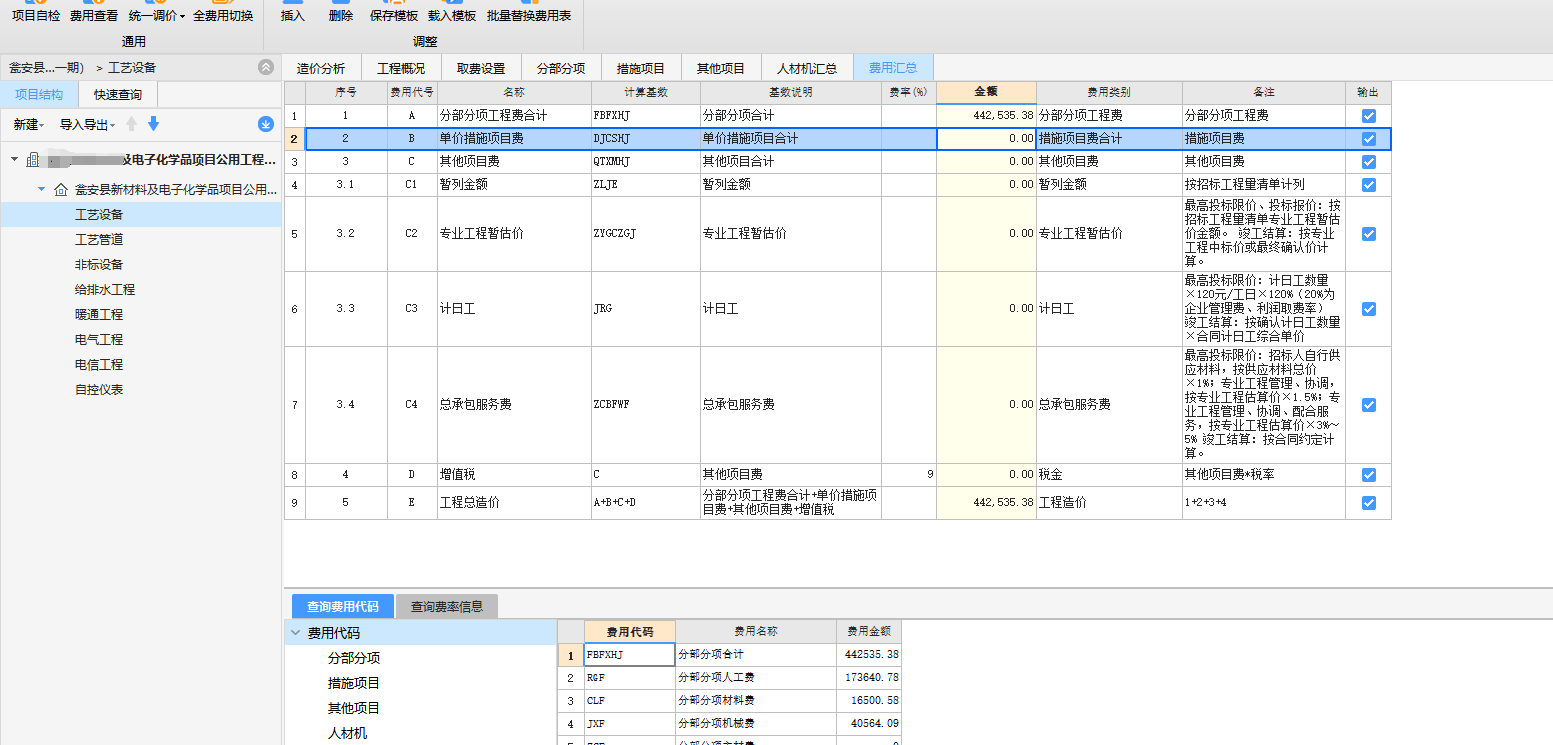The height and width of the screenshot is (745, 1553).
Task: Open the 新建 dropdown menu
Action: point(29,125)
